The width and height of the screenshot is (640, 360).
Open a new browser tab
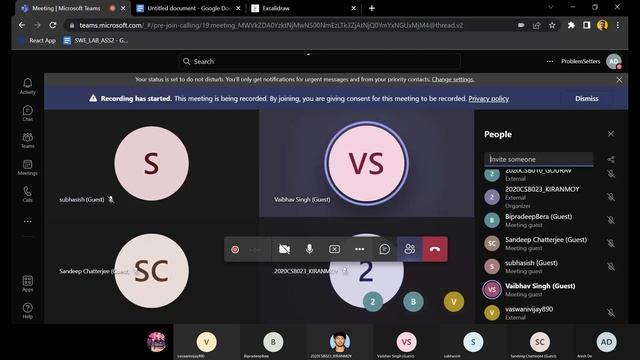(371, 8)
